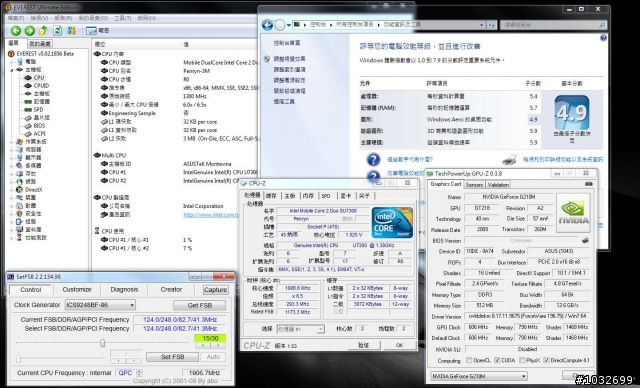Viewport: 640px width, 388px height.
Task: Click the CPU-Z title bar icon
Action: coord(244,184)
